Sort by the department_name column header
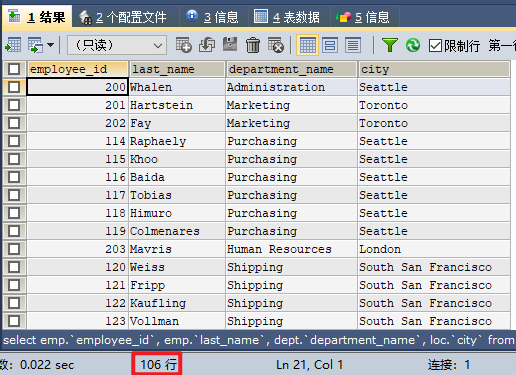This screenshot has height=375, width=516. pos(291,69)
